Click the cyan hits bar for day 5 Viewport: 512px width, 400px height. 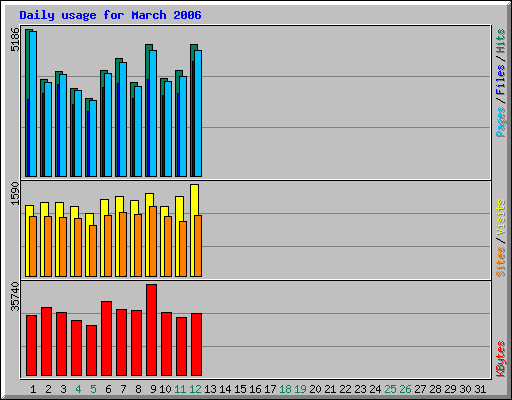(93, 138)
